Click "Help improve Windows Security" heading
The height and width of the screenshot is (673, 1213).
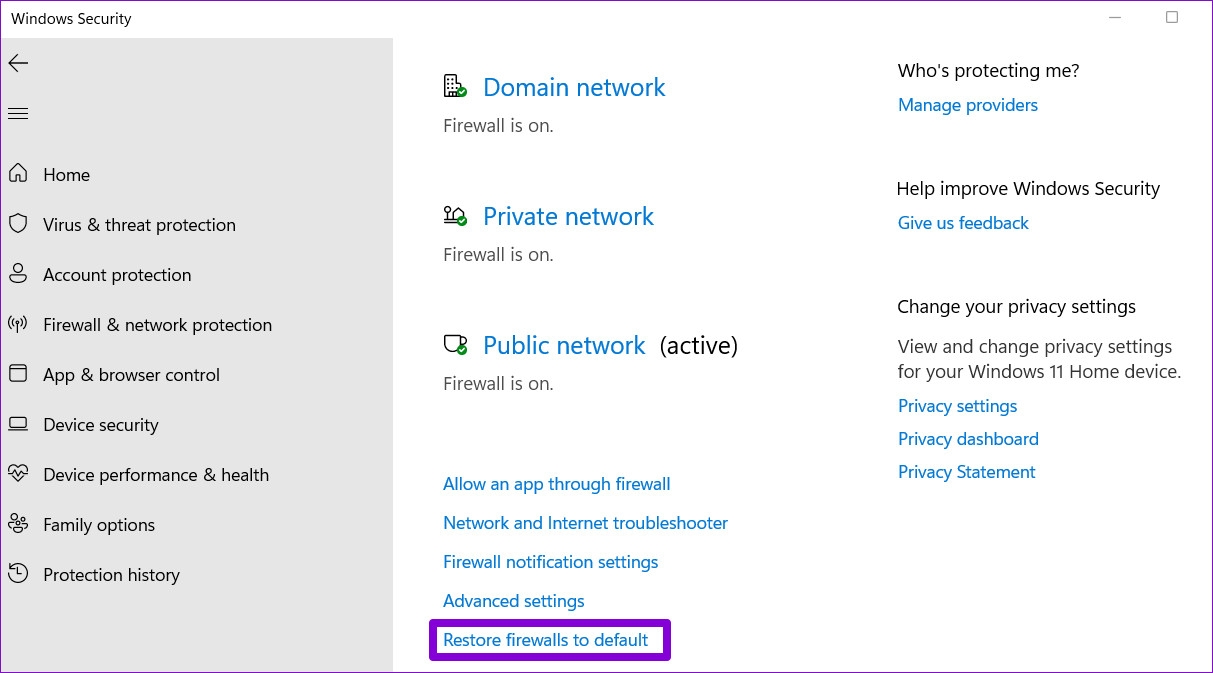tap(1028, 188)
